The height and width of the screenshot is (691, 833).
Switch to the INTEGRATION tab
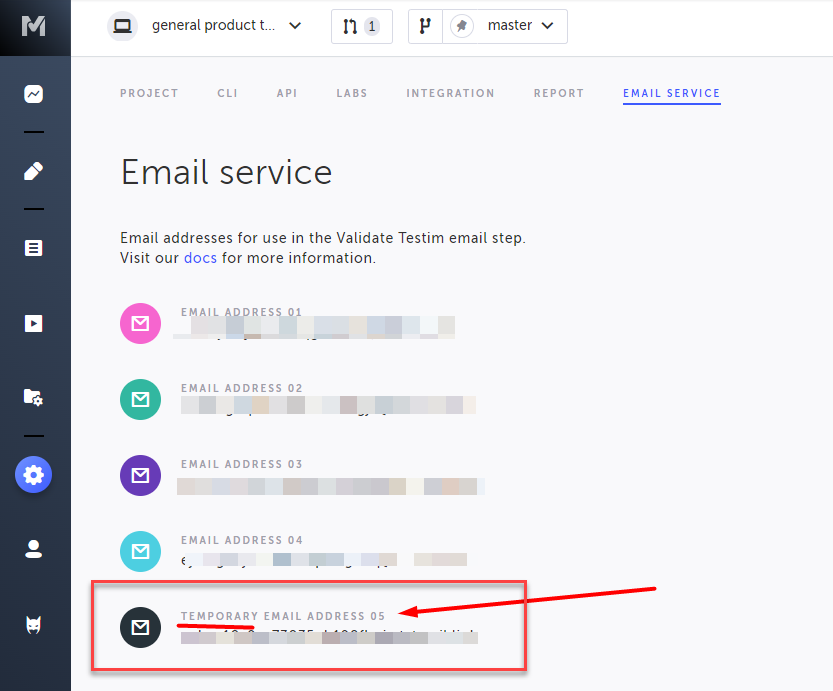(450, 93)
